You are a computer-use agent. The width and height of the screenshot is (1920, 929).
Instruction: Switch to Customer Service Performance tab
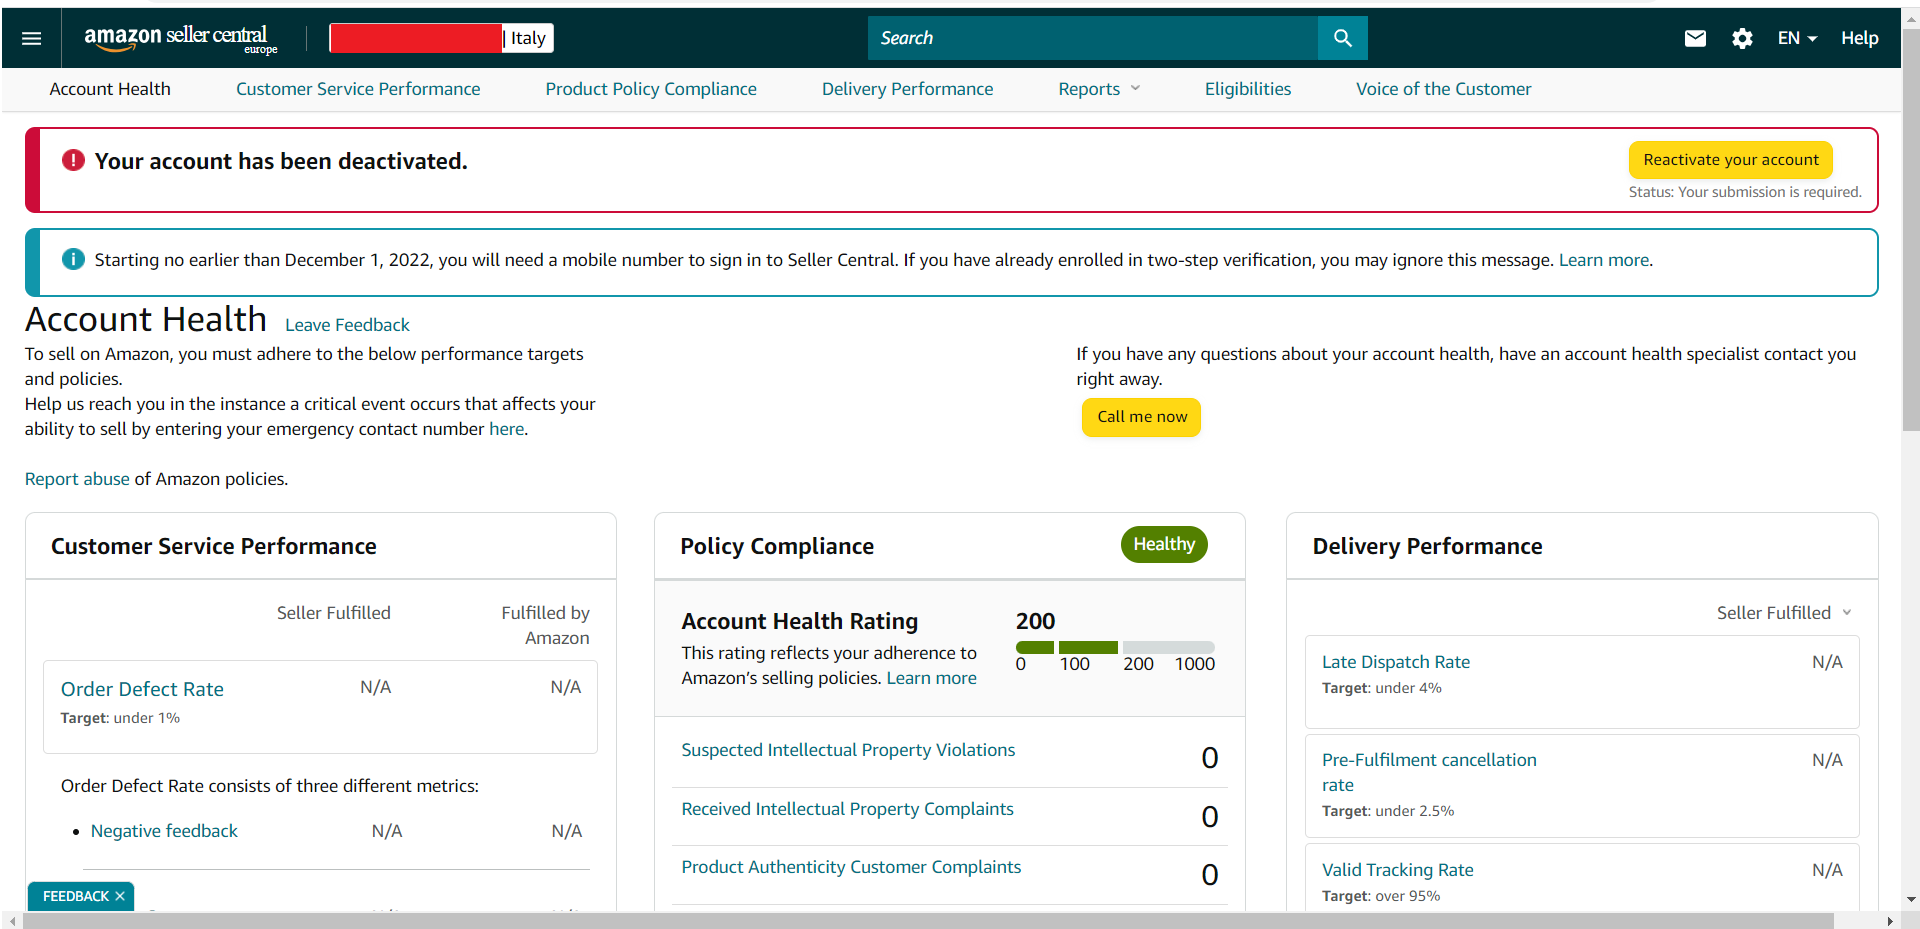click(x=358, y=89)
